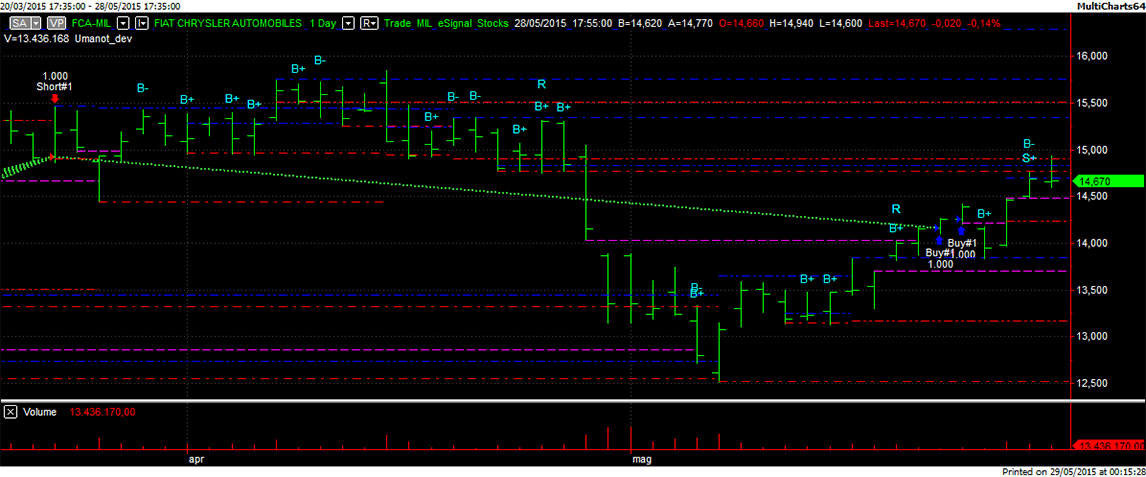This screenshot has height=477, width=1146.
Task: Click the green 14,670 price label
Action: [x=1107, y=181]
